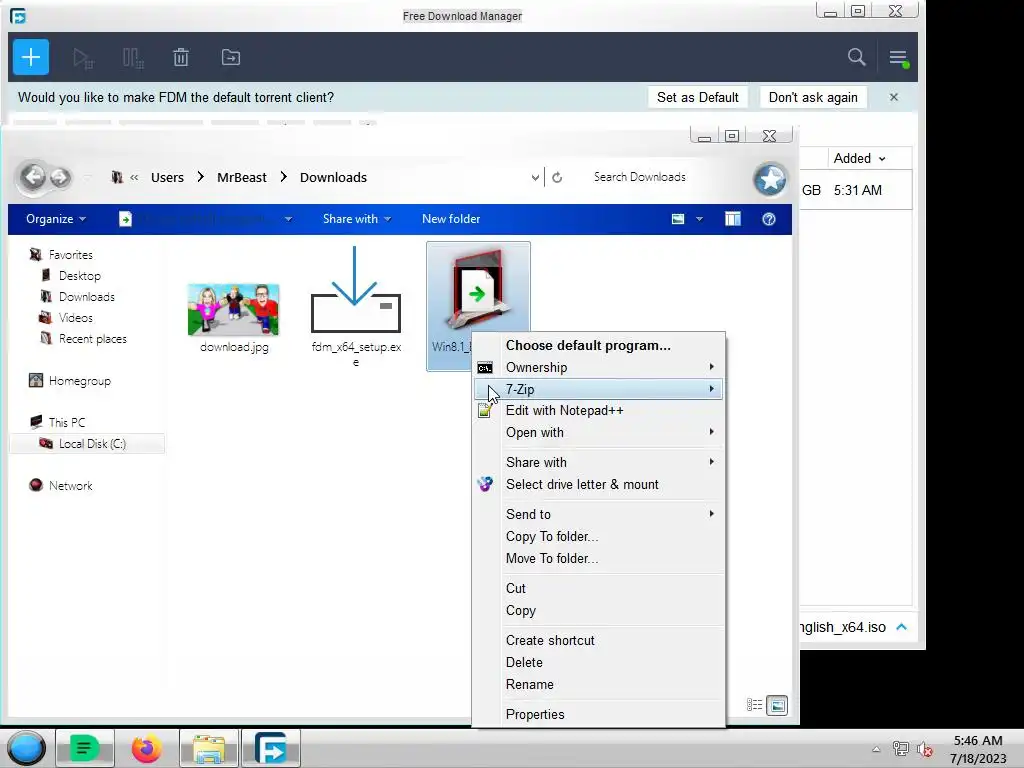Click the change view icon
Viewport: 1024px width, 768px height.
pos(678,219)
